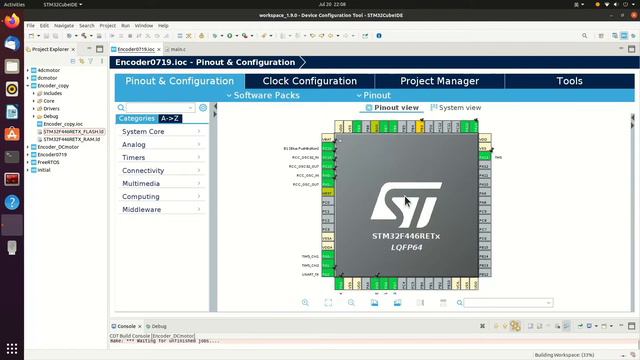Select Drivers folder in tree
Image resolution: width=640 pixels, height=360 pixels.
pyautogui.click(x=51, y=109)
